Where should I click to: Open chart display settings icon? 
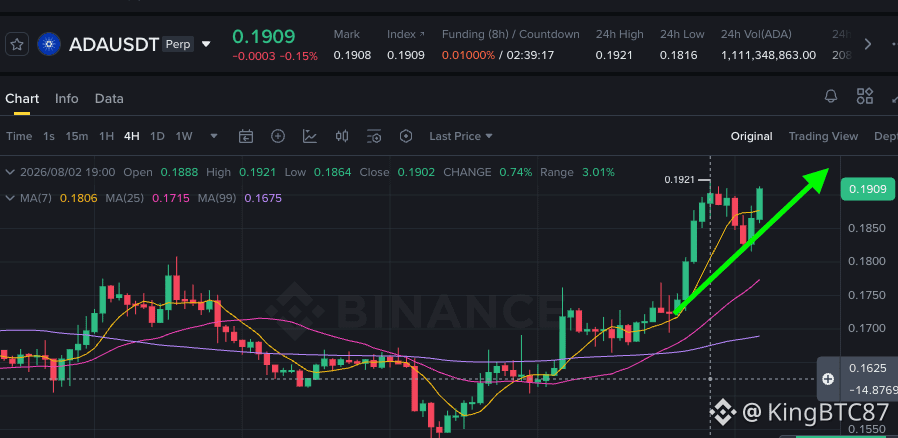tap(374, 136)
